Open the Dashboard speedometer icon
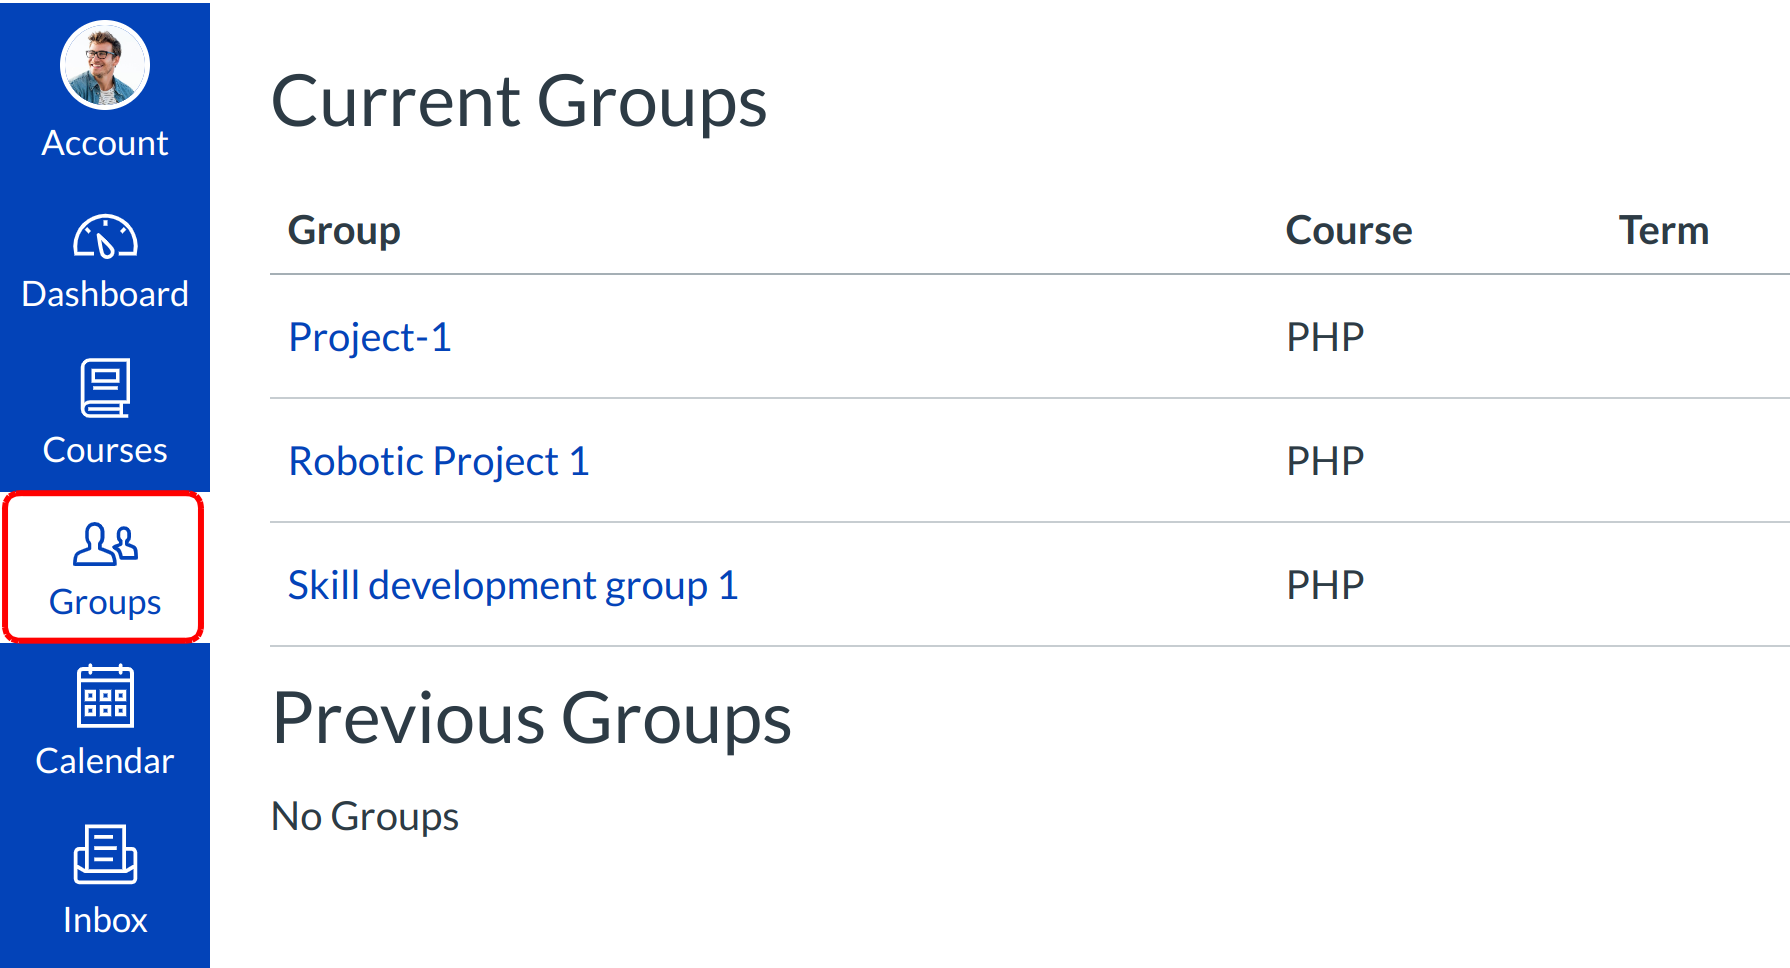This screenshot has width=1790, height=968. coord(105,238)
